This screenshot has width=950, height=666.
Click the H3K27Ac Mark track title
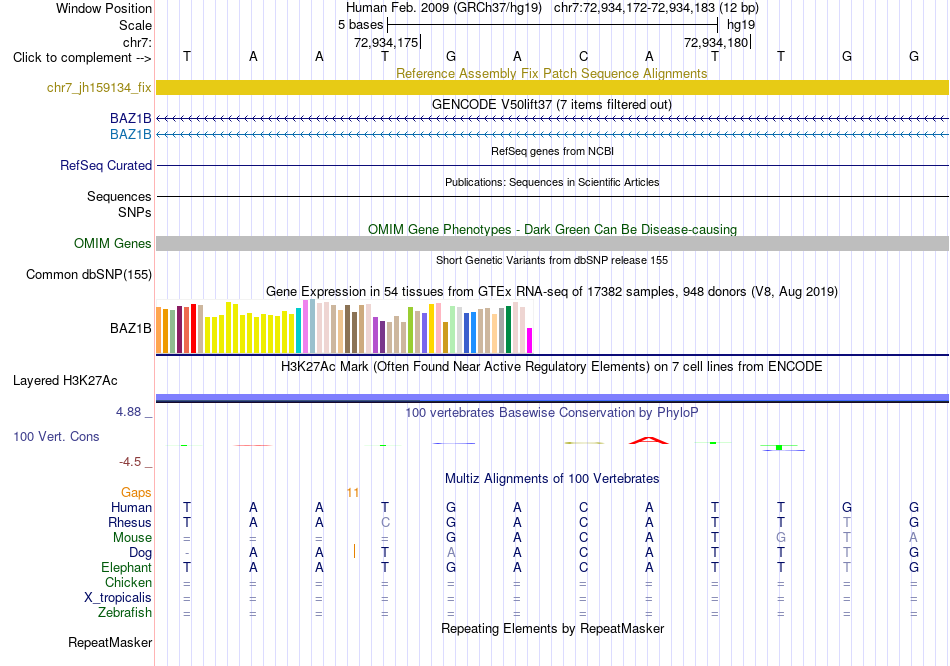pyautogui.click(x=552, y=367)
